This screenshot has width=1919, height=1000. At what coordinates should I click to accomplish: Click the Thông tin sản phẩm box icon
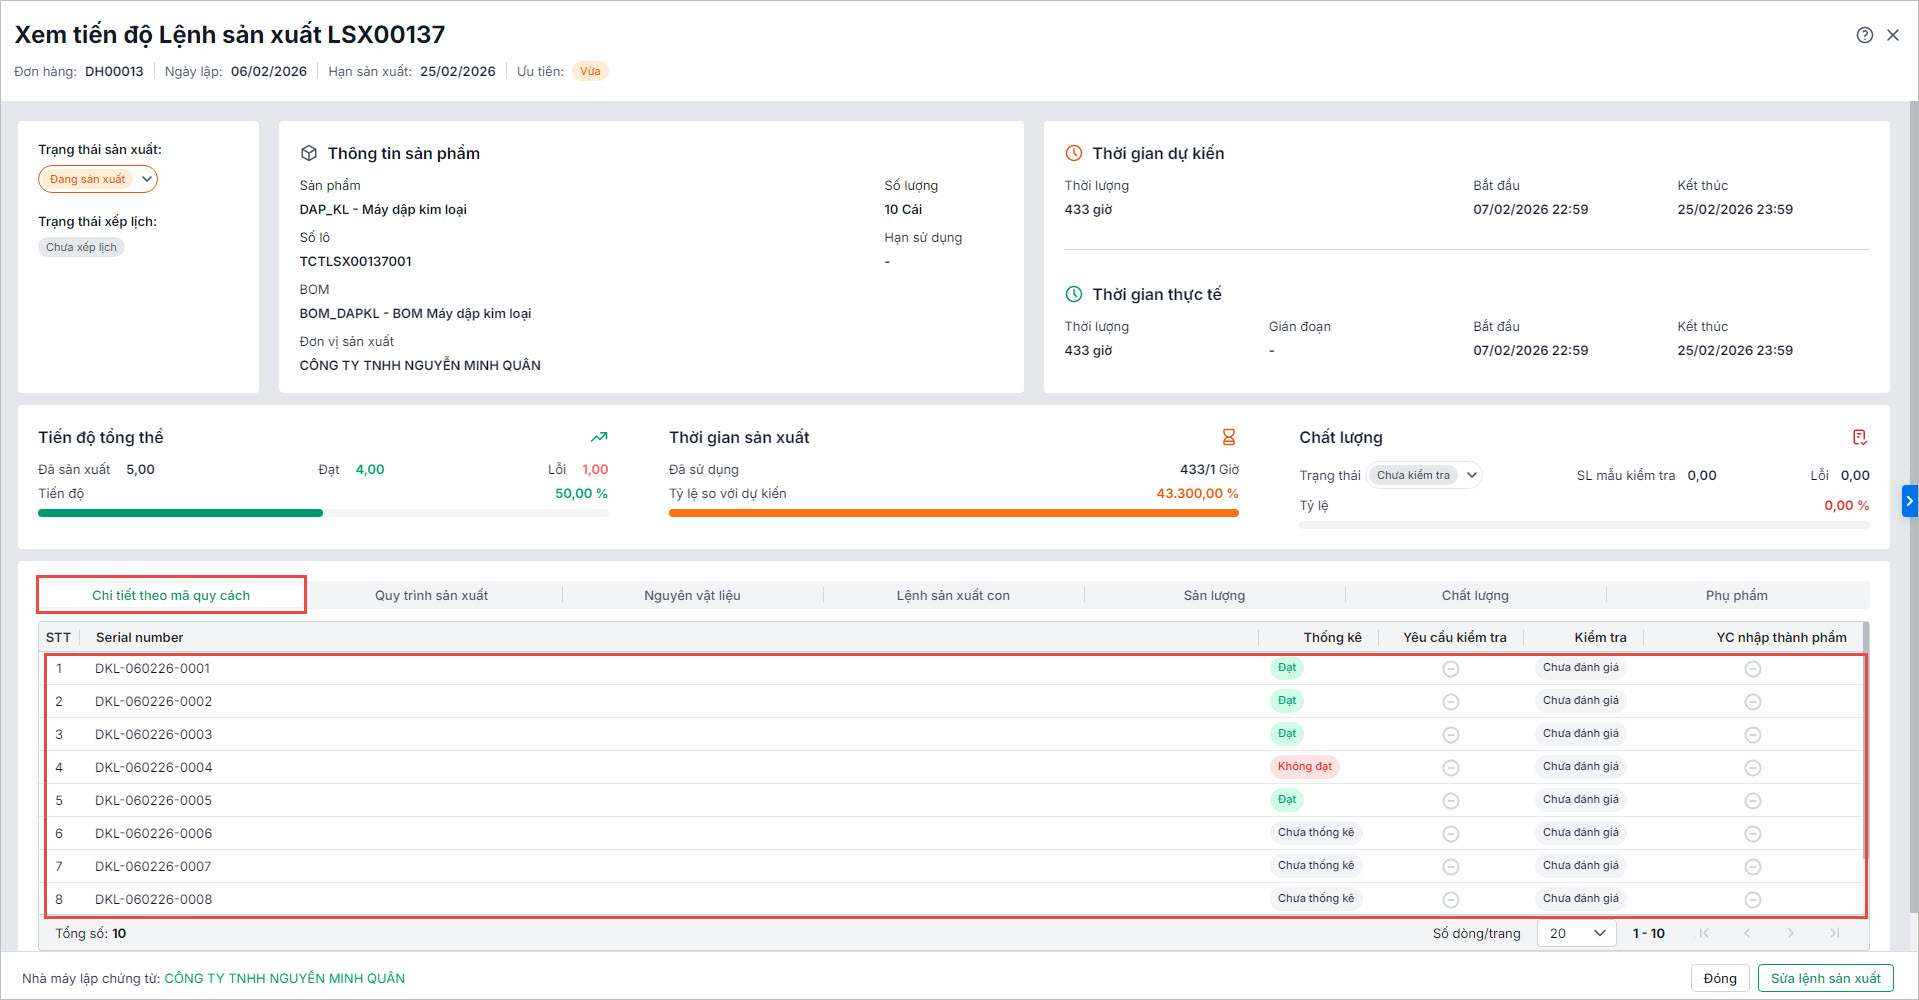[309, 153]
